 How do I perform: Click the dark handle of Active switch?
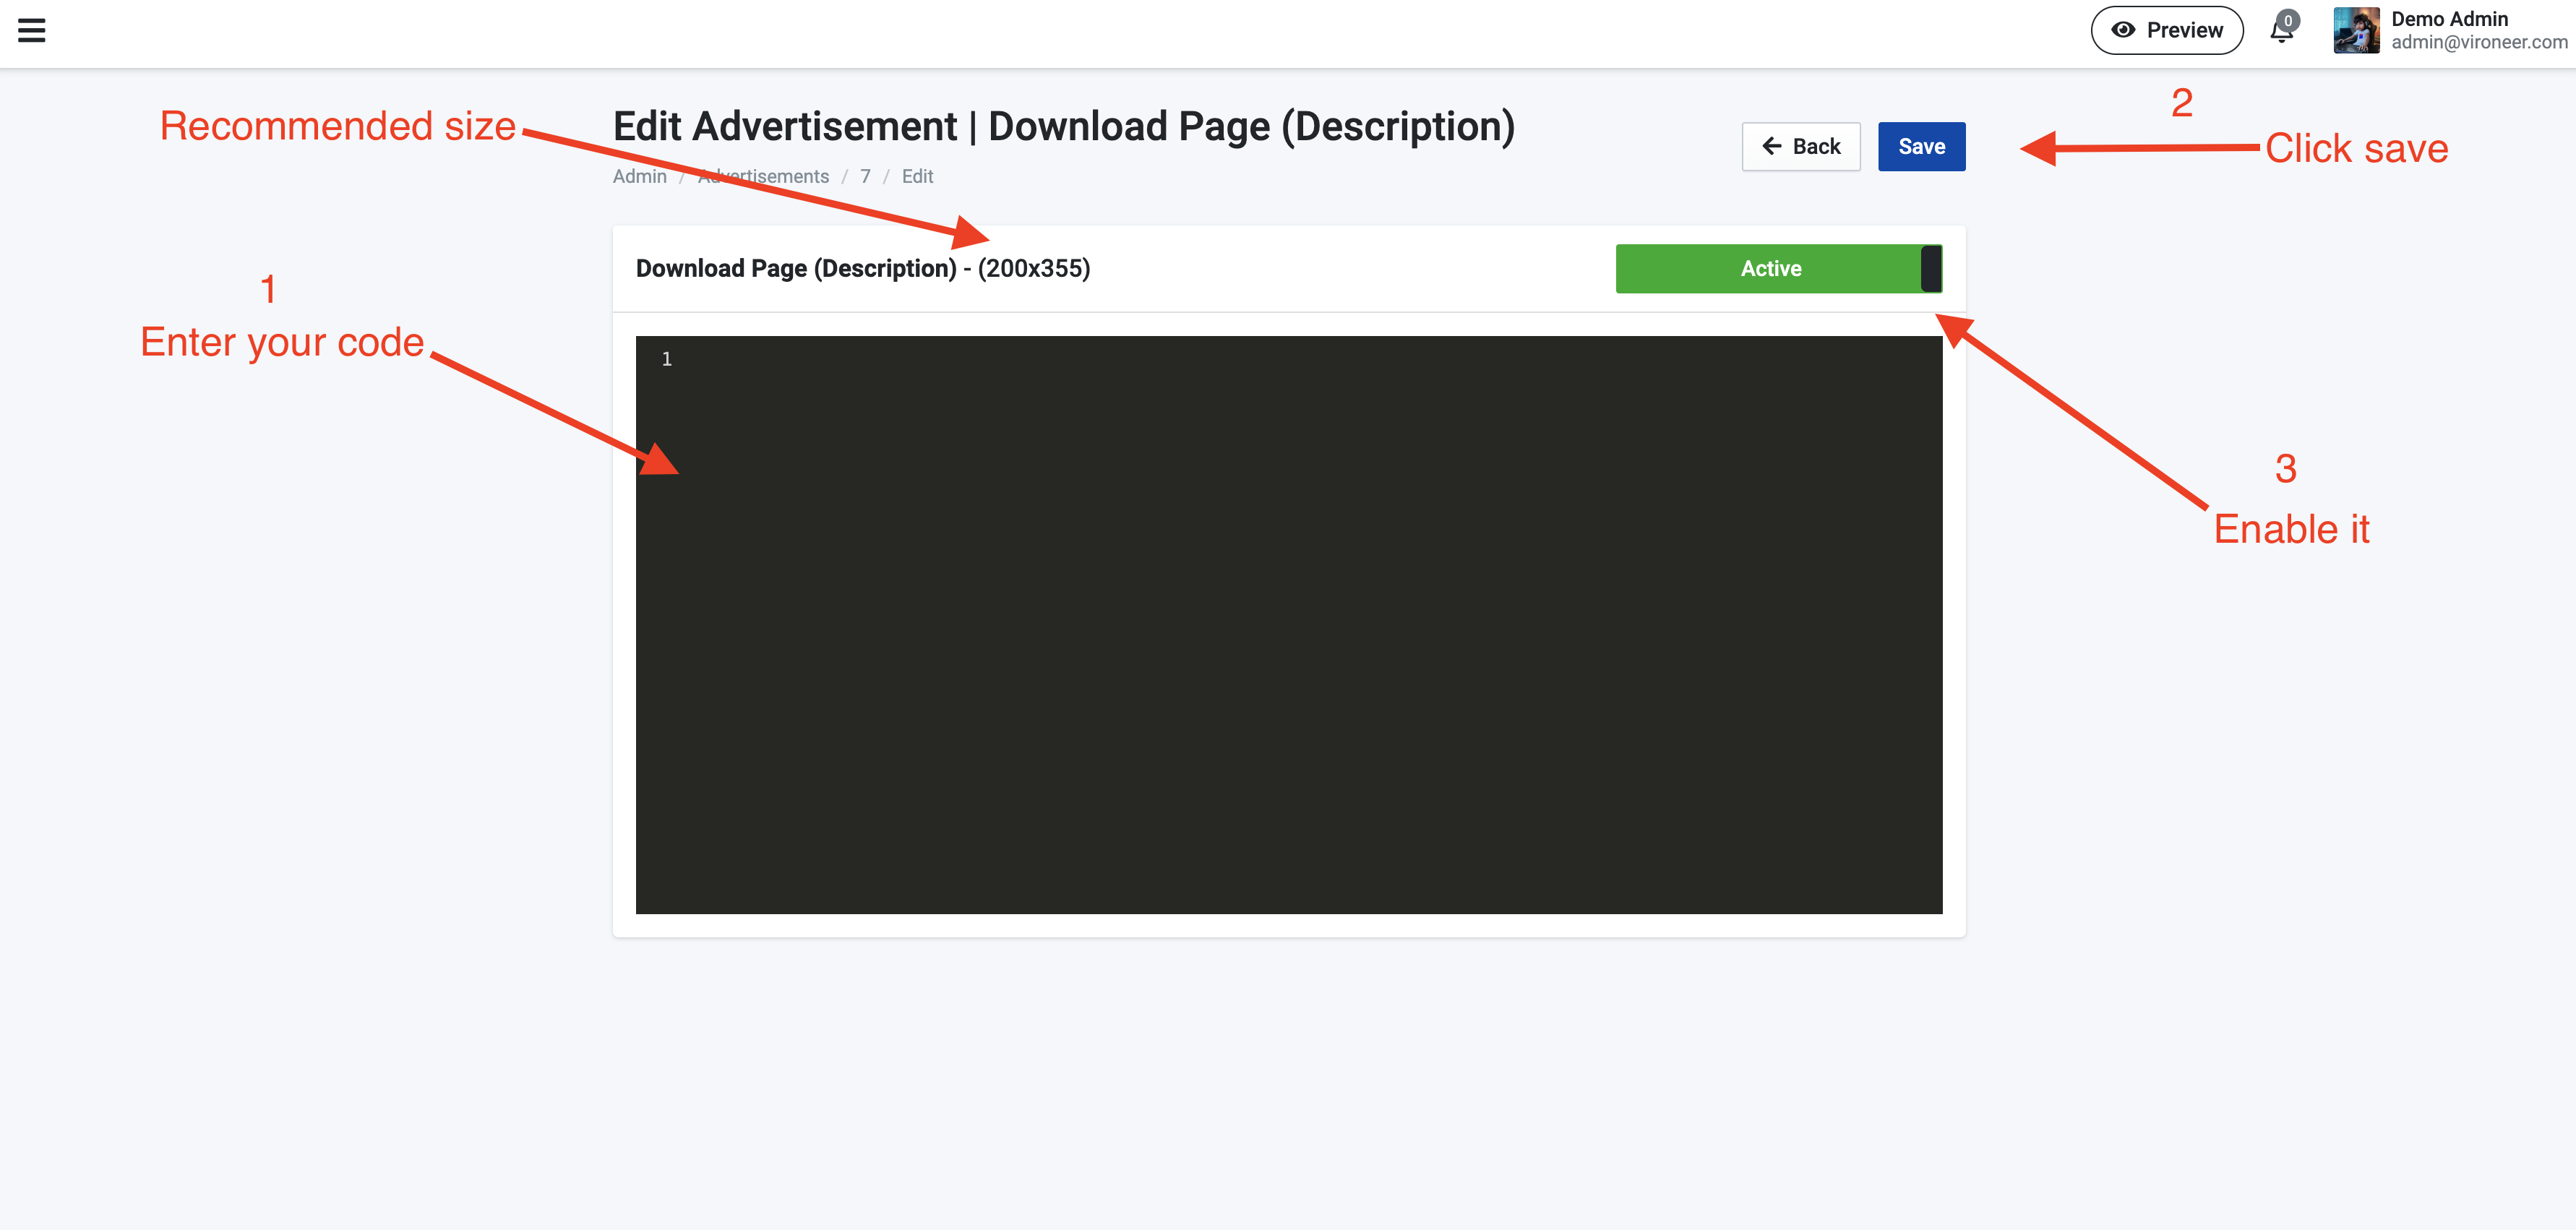pyautogui.click(x=1931, y=268)
